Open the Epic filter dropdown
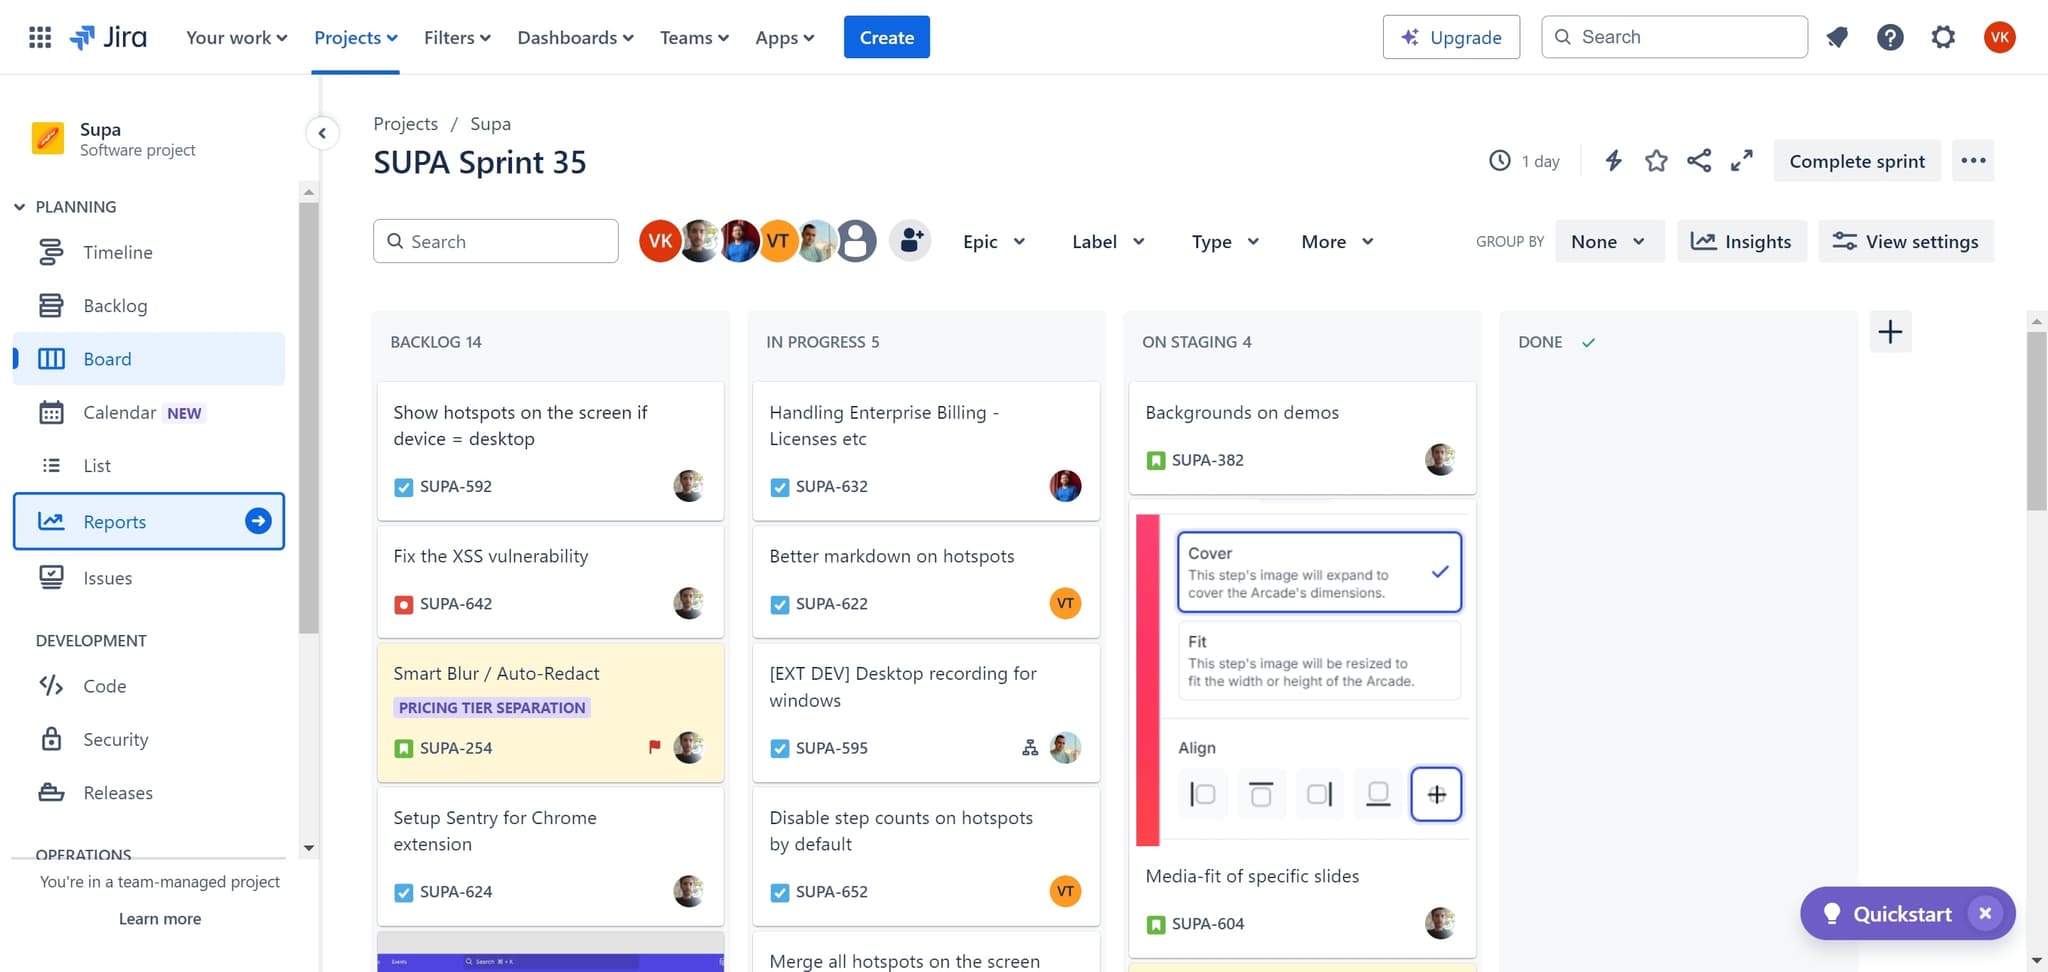Viewport: 2048px width, 972px height. 993,241
